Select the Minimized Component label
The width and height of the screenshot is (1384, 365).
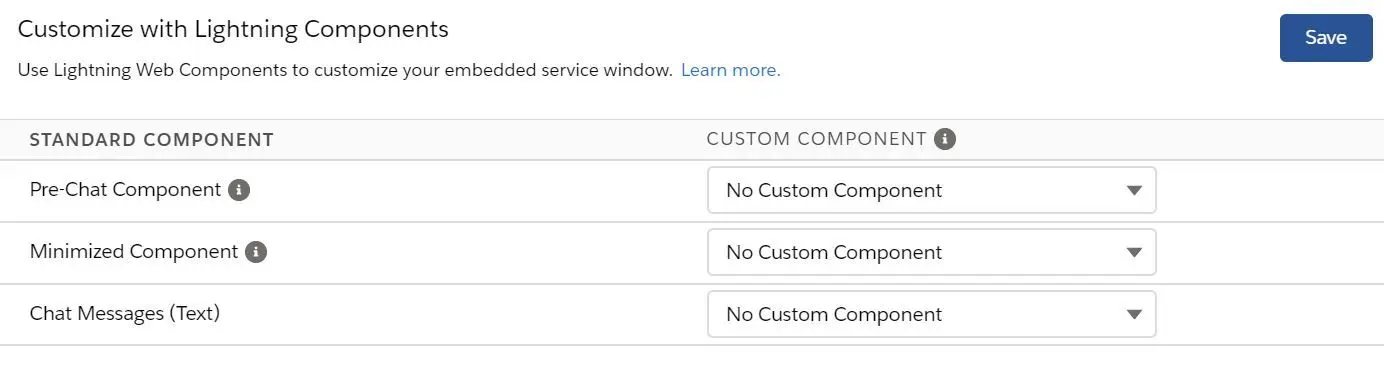[134, 252]
